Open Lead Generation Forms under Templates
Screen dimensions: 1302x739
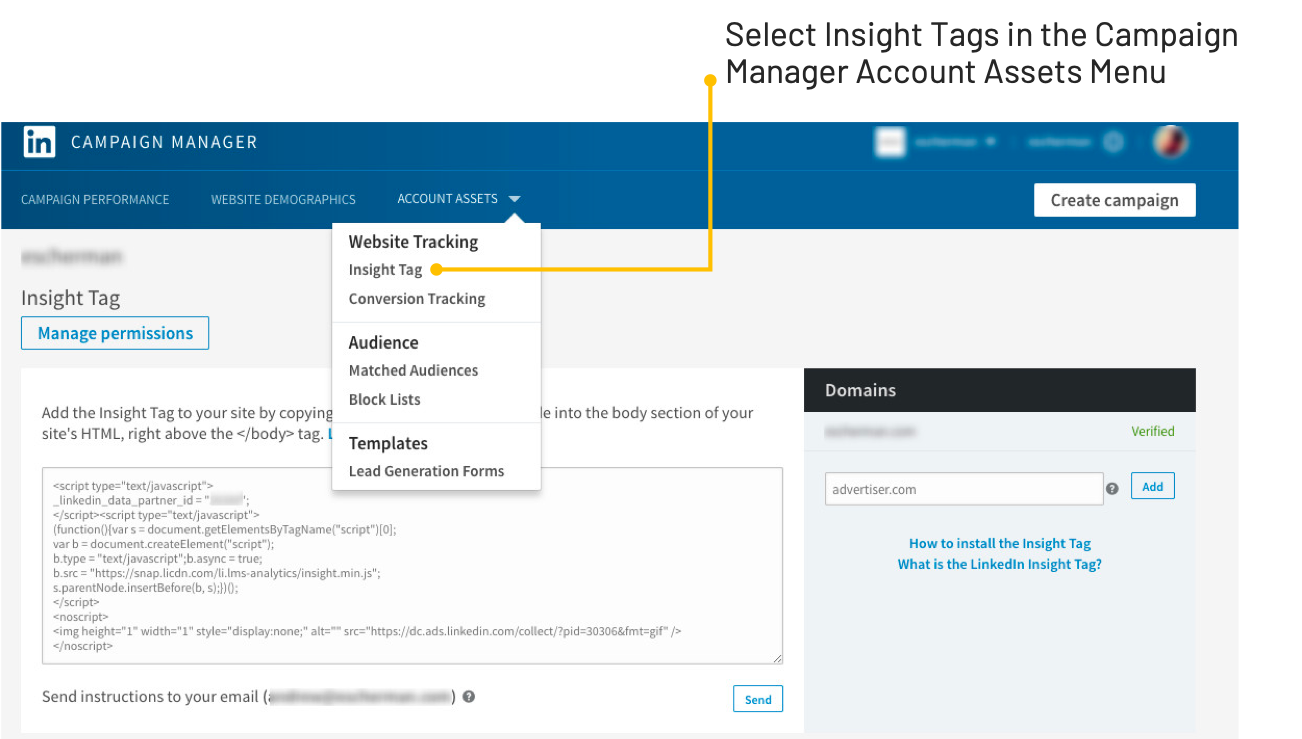426,470
